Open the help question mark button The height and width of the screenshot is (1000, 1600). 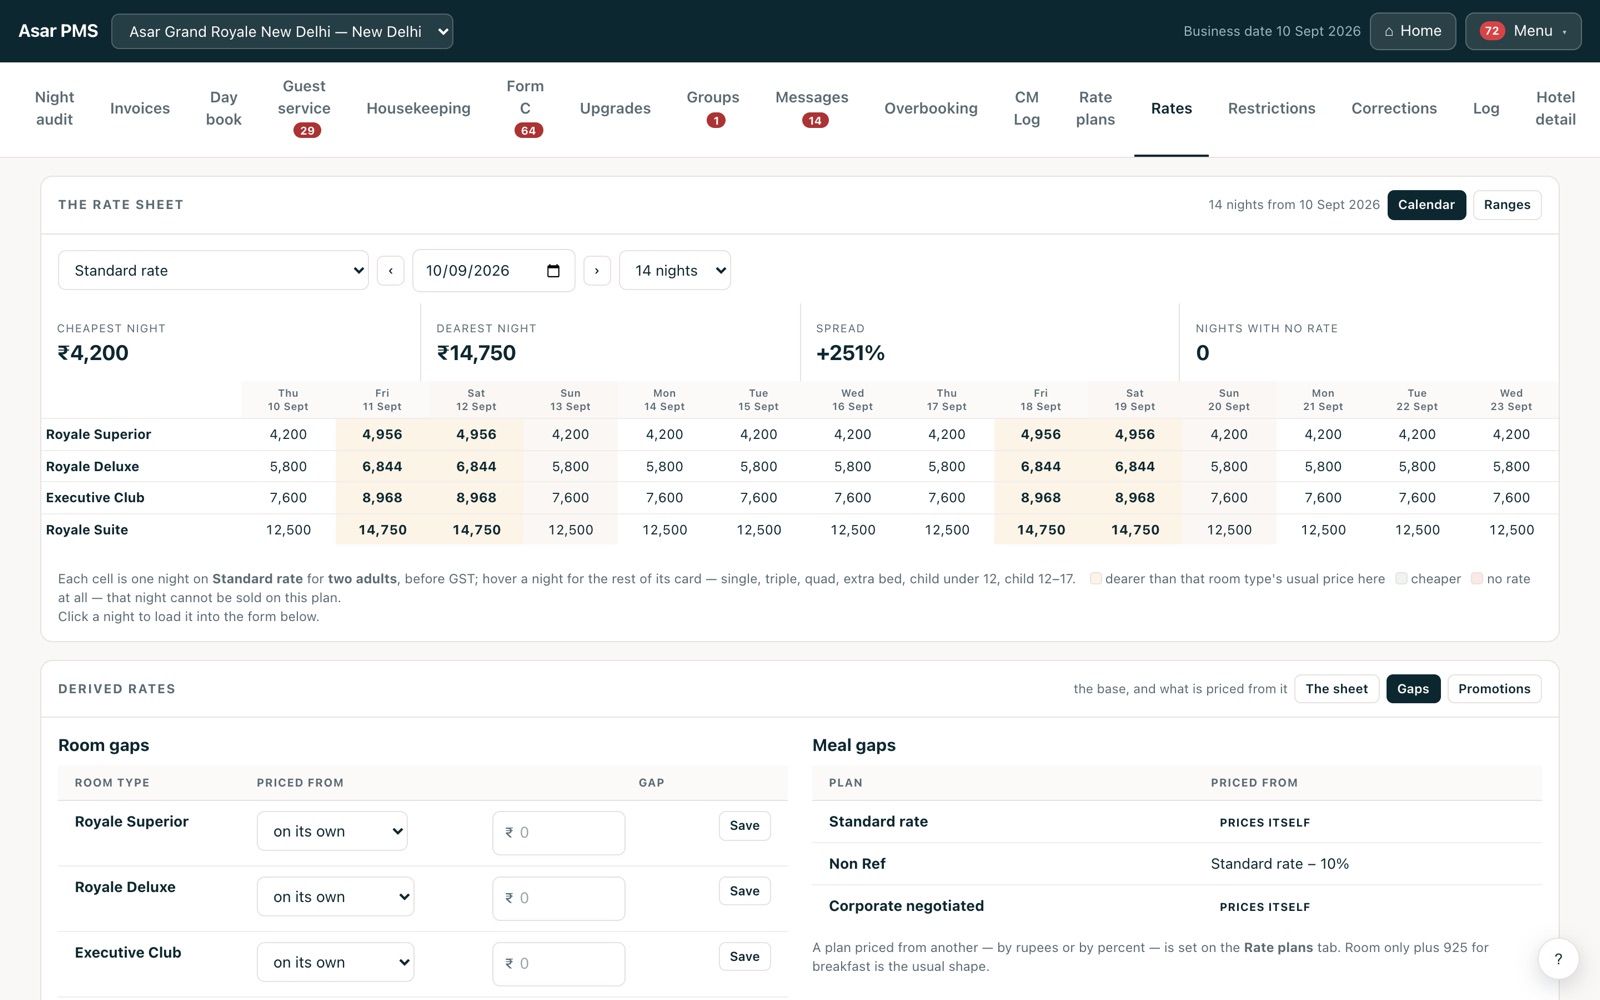point(1558,959)
